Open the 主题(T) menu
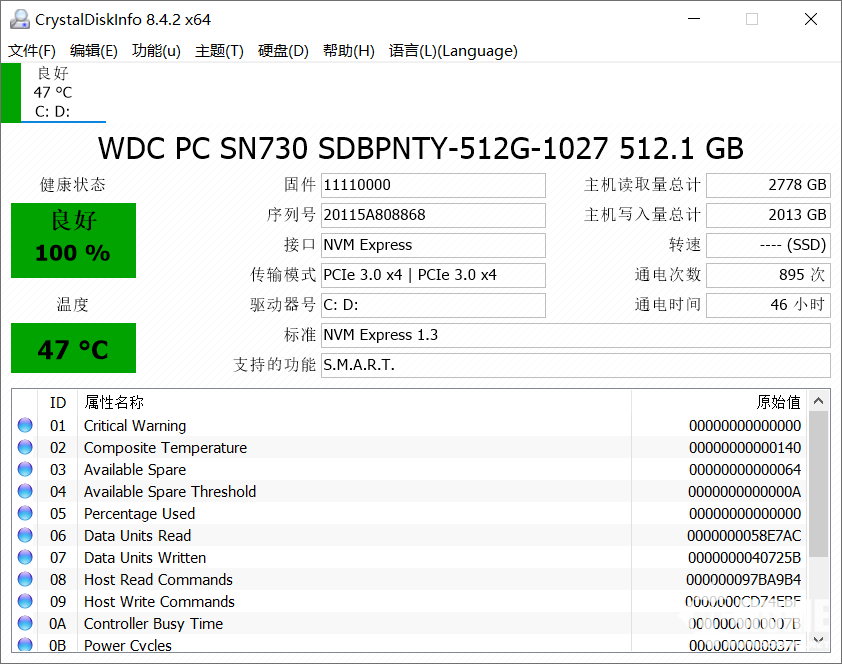The width and height of the screenshot is (842, 664). [x=219, y=51]
